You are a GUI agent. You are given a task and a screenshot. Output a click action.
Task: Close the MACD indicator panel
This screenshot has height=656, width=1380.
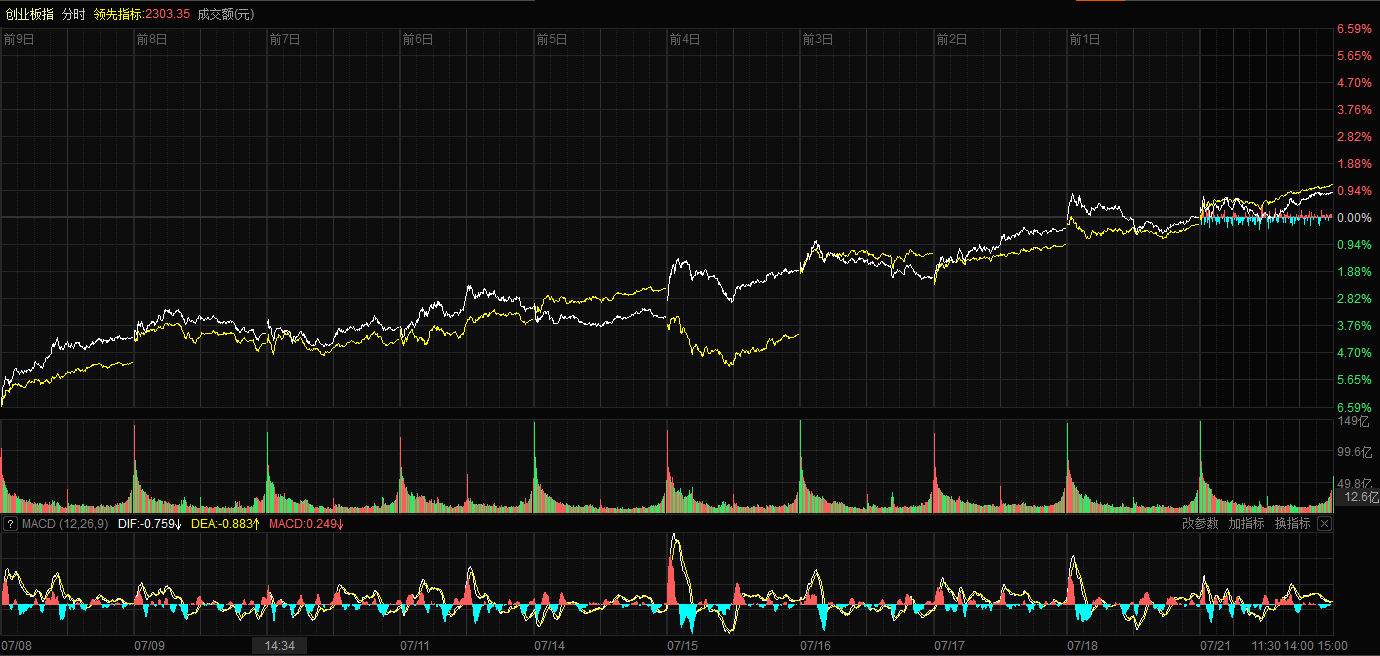click(x=1324, y=524)
